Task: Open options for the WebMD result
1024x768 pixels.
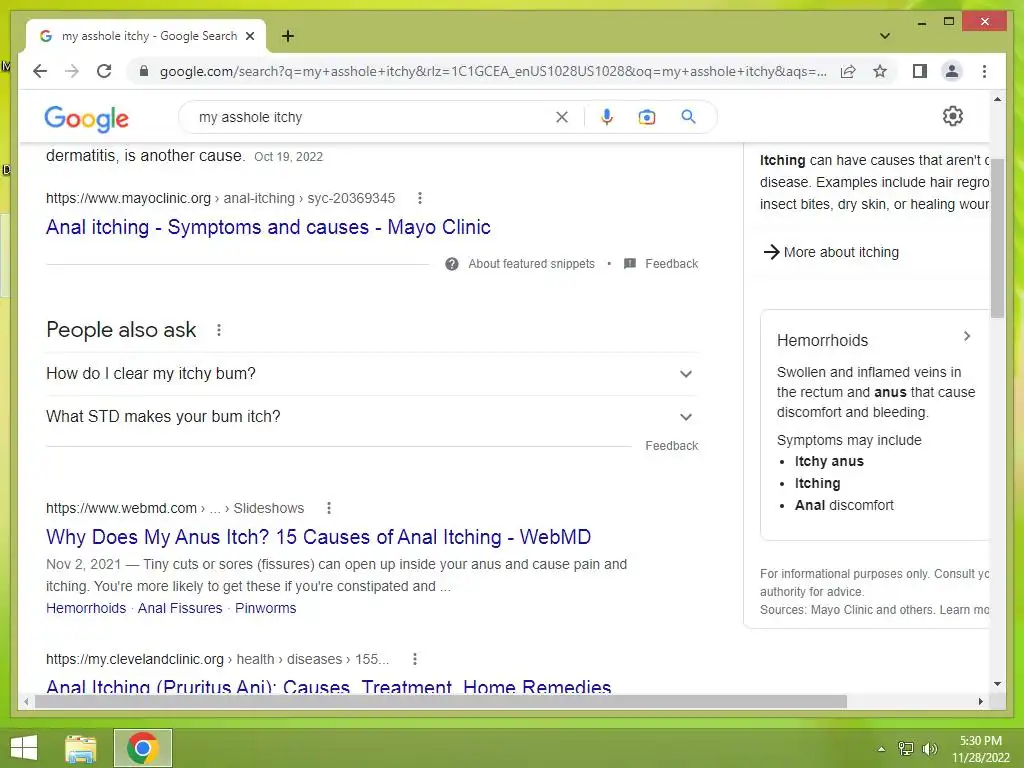Action: 329,508
